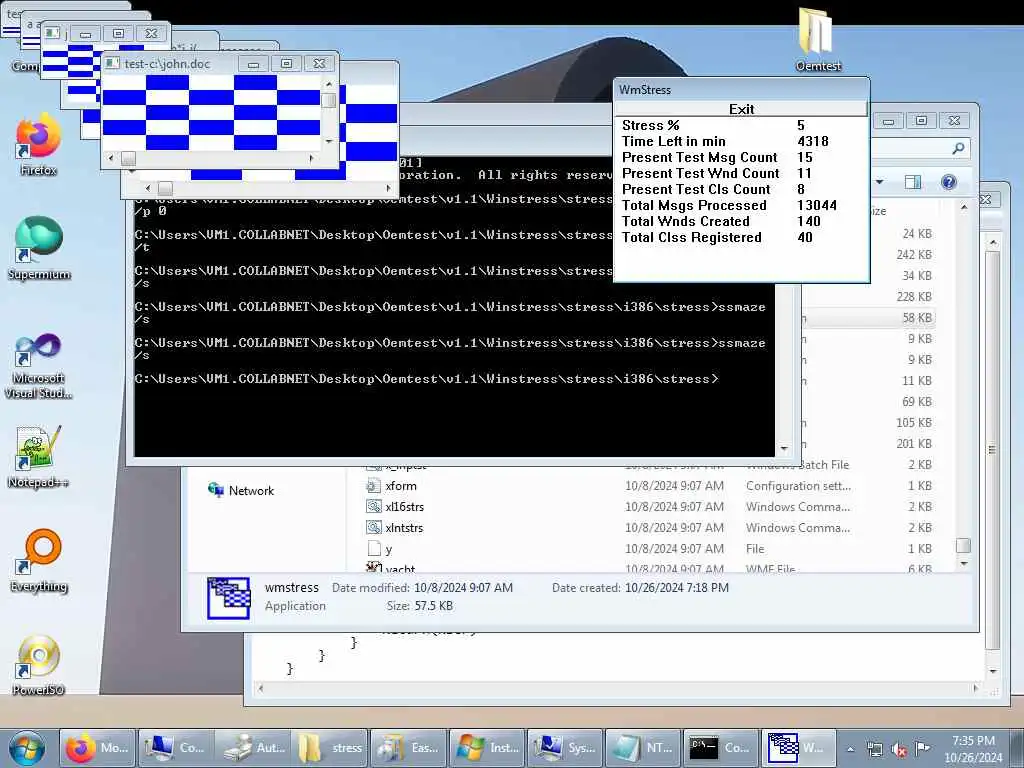The width and height of the screenshot is (1024, 768).
Task: Click the wmstress application icon in details pane
Action: (x=229, y=598)
